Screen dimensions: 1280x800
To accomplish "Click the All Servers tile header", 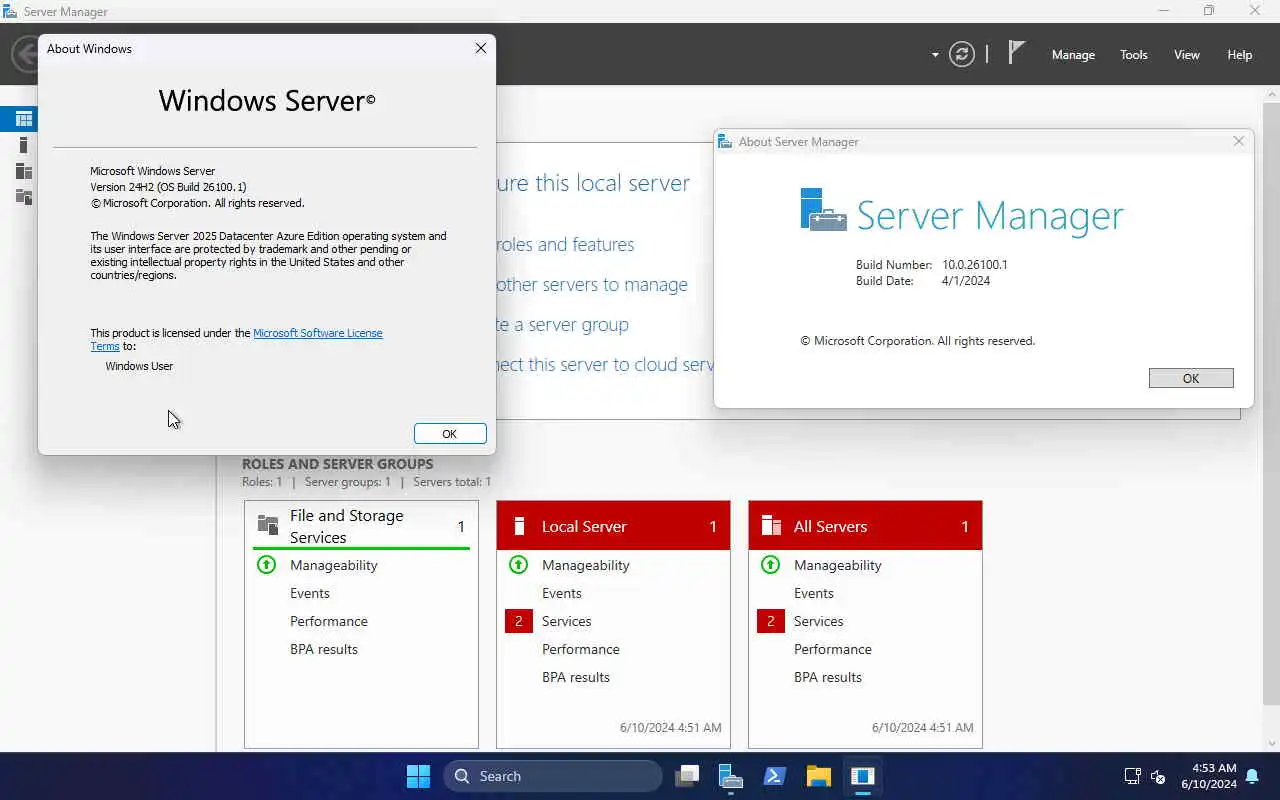I will pos(865,526).
